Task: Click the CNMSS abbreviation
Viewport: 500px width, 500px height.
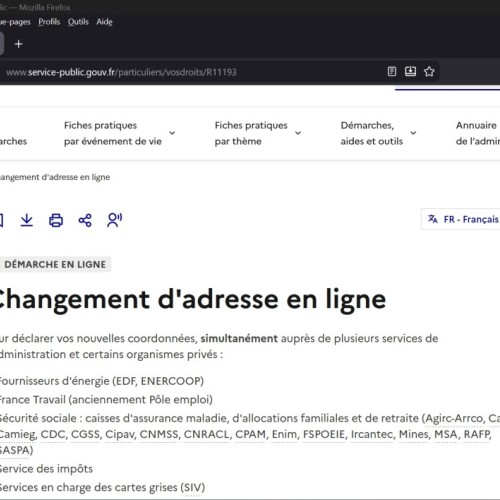Action: coord(159,434)
